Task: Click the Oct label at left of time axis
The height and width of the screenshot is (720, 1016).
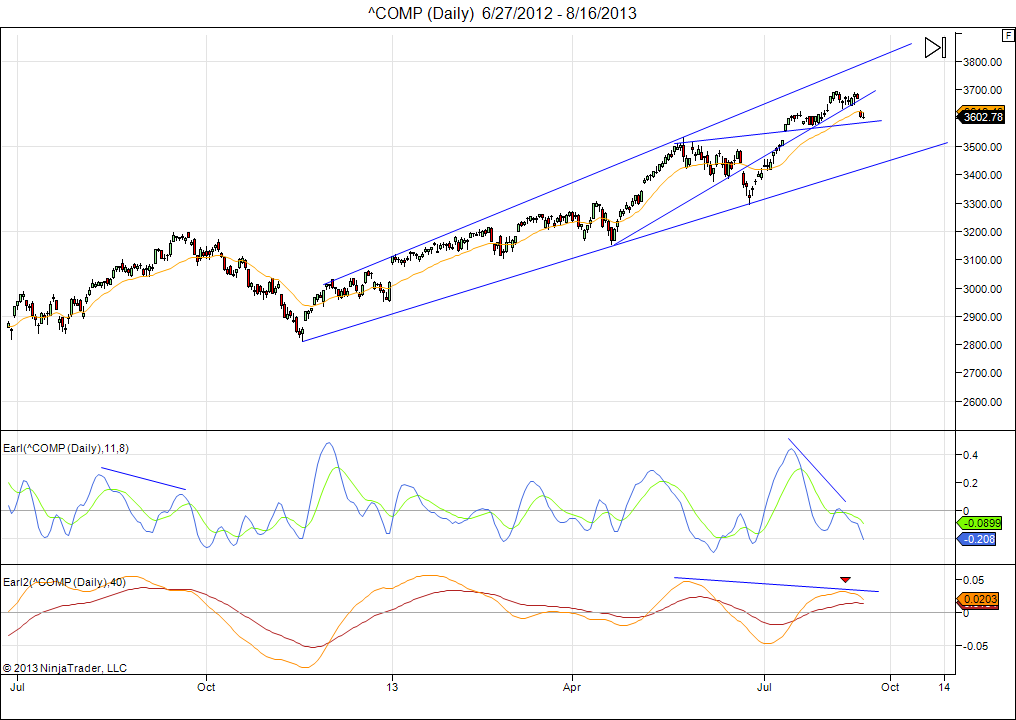Action: [206, 687]
